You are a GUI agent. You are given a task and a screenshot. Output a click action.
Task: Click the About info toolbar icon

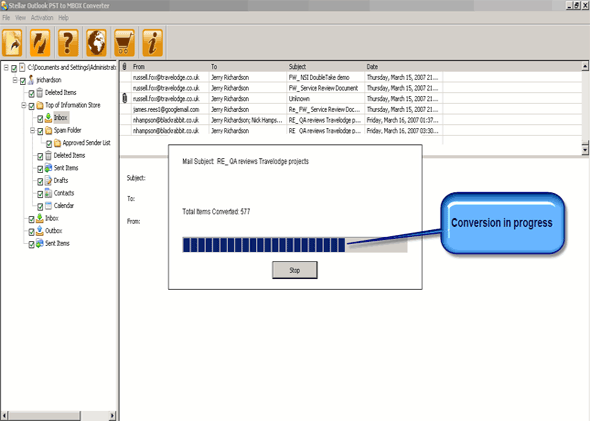click(x=152, y=43)
